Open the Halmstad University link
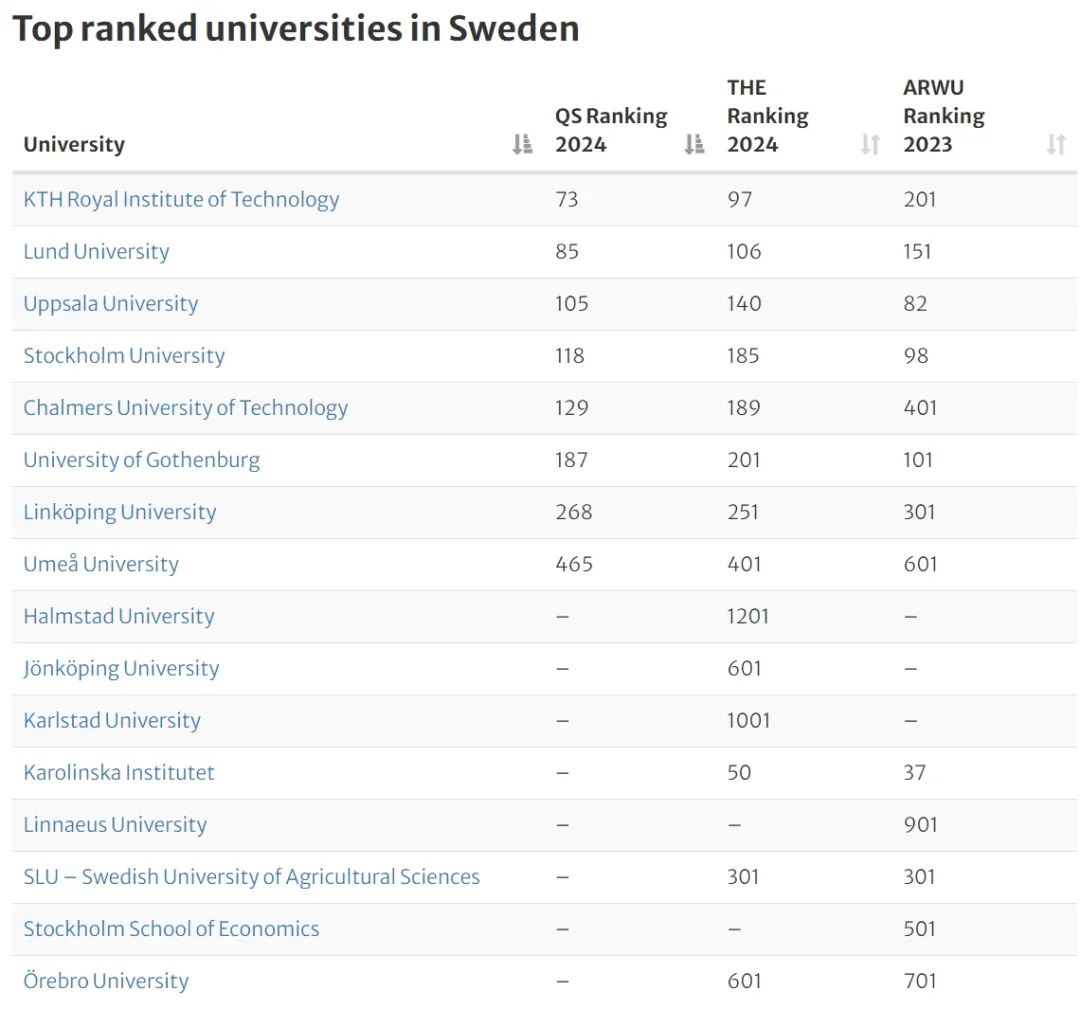Image resolution: width=1080 pixels, height=1009 pixels. [119, 616]
